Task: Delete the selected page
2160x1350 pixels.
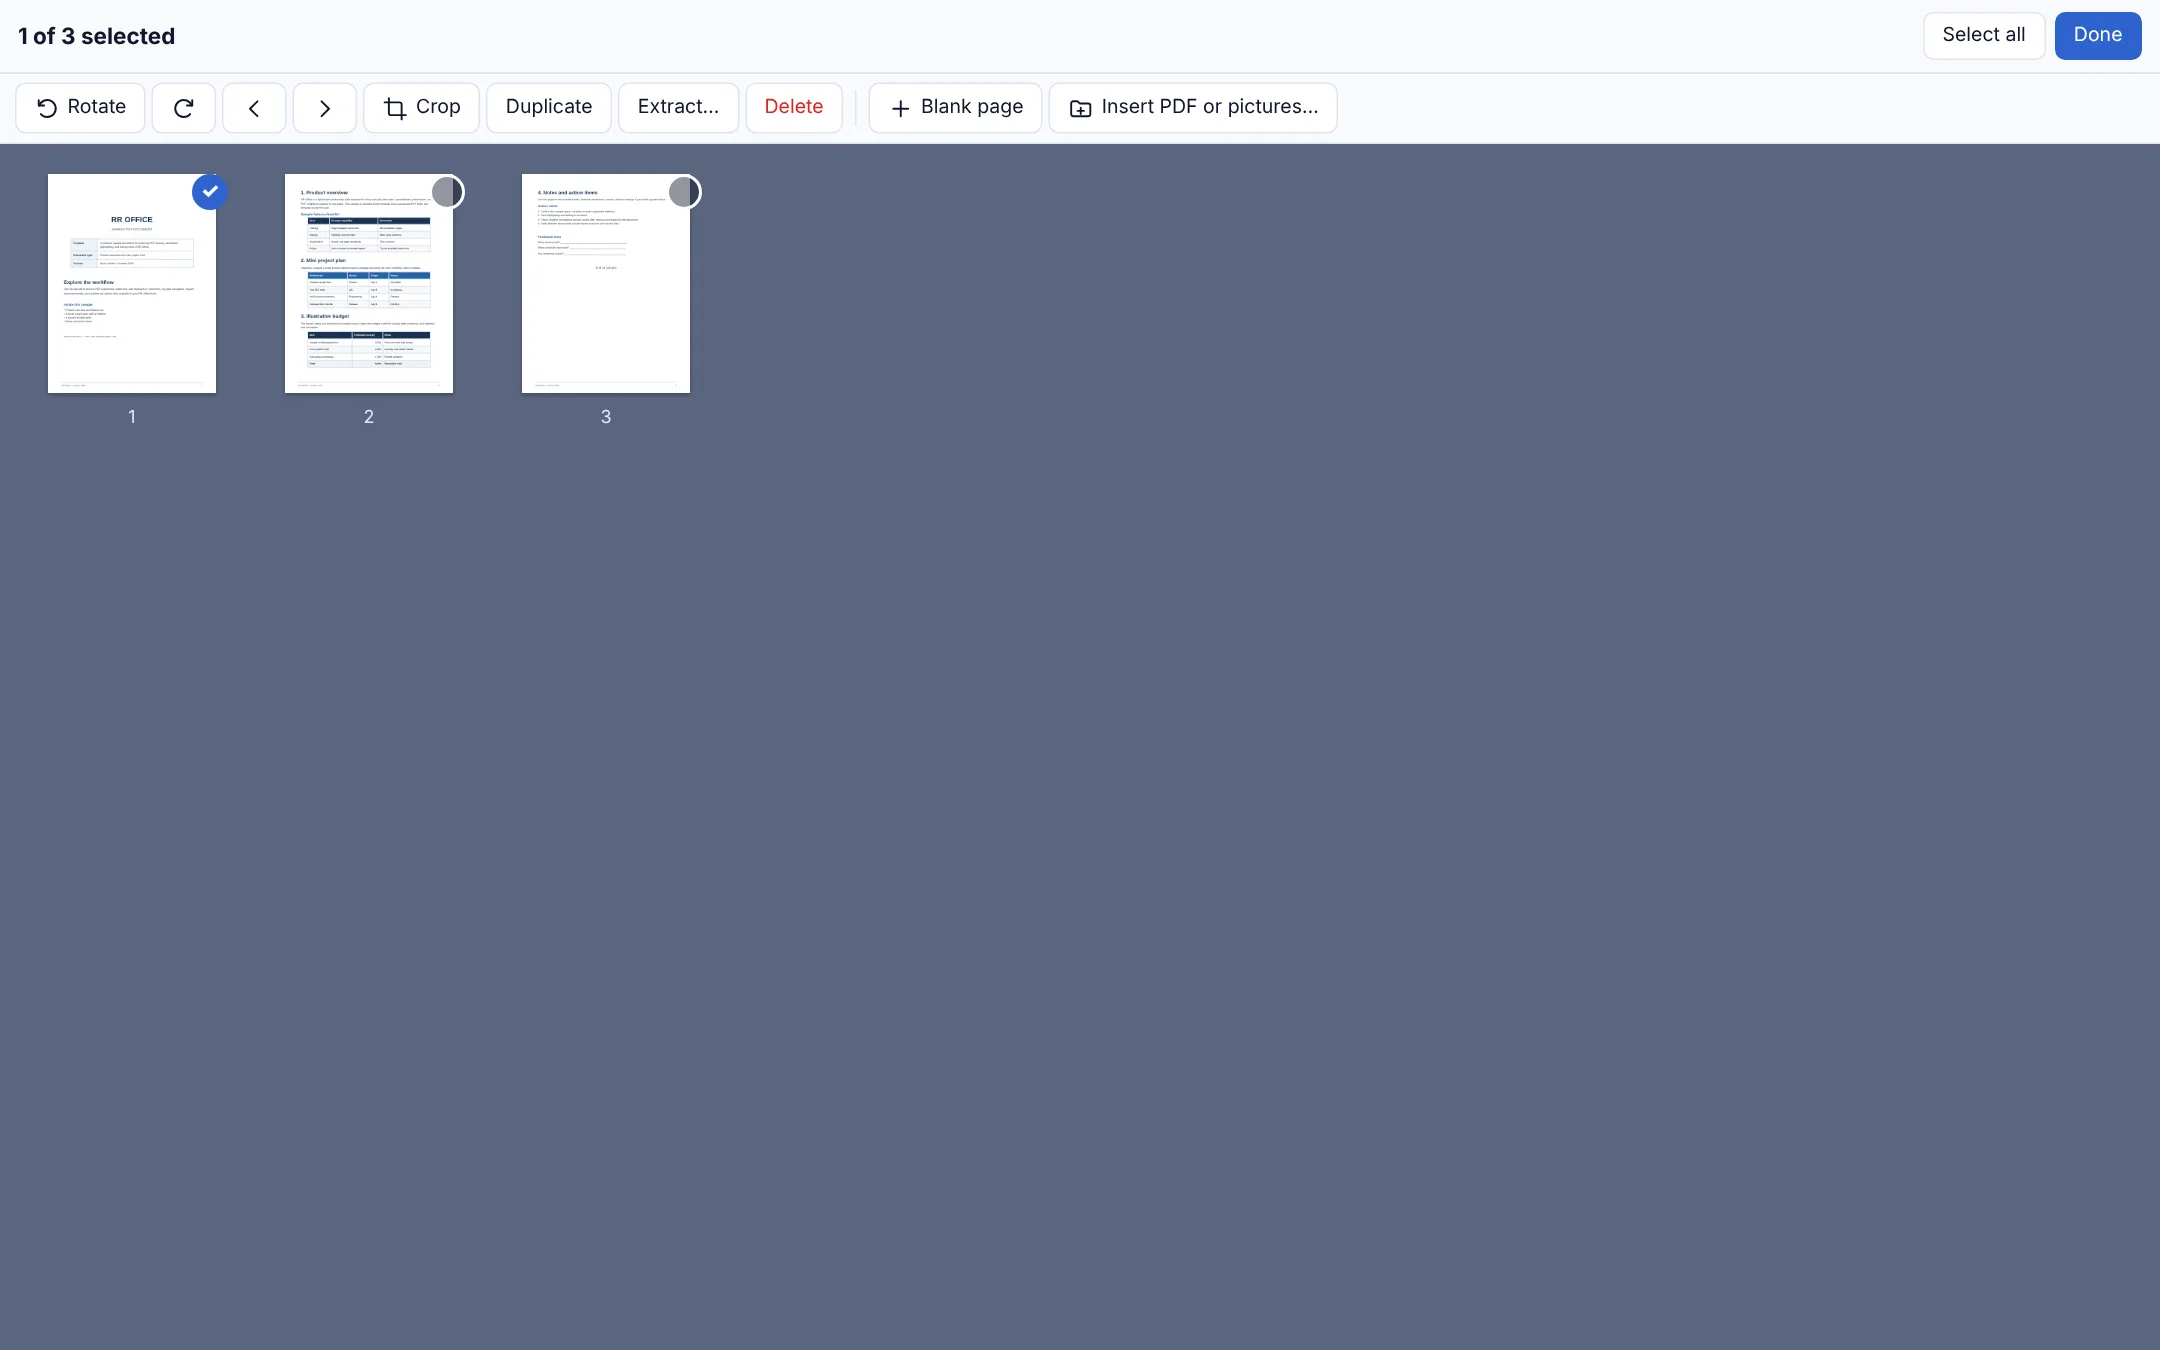Action: (794, 107)
